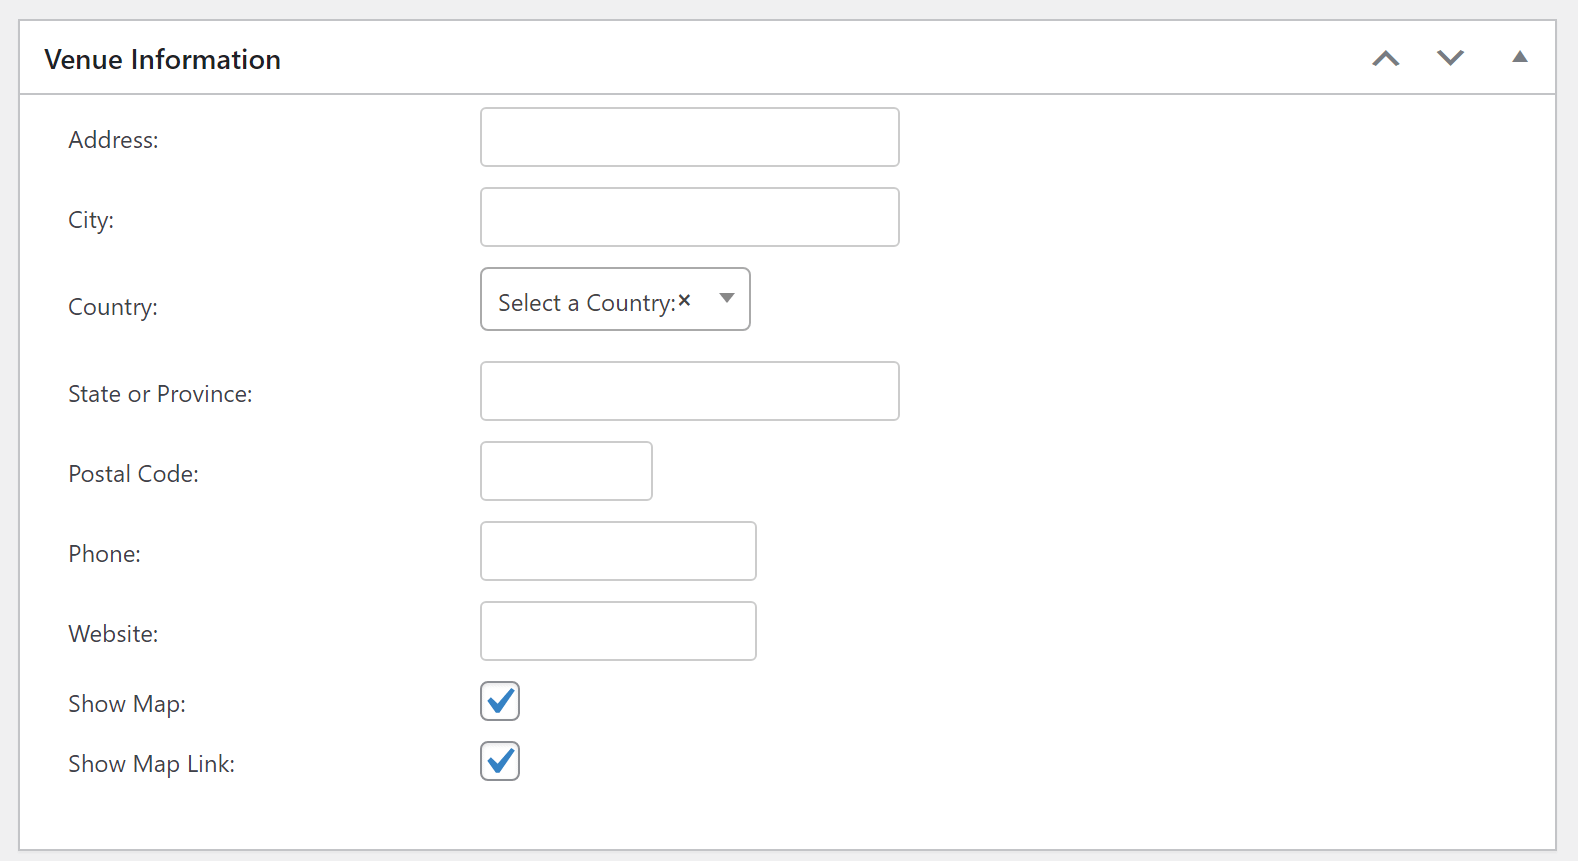Uncheck the Show Map checkbox
Screen dimensions: 1578x861
499,701
